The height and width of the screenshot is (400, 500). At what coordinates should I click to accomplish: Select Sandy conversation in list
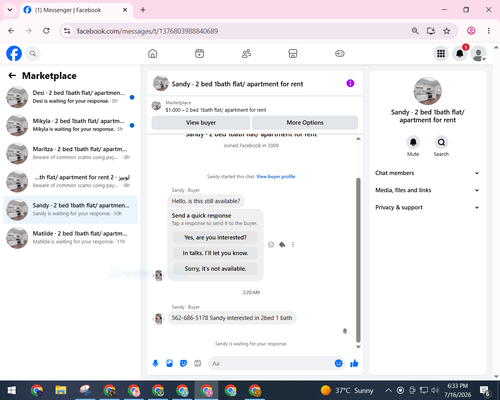tap(70, 210)
